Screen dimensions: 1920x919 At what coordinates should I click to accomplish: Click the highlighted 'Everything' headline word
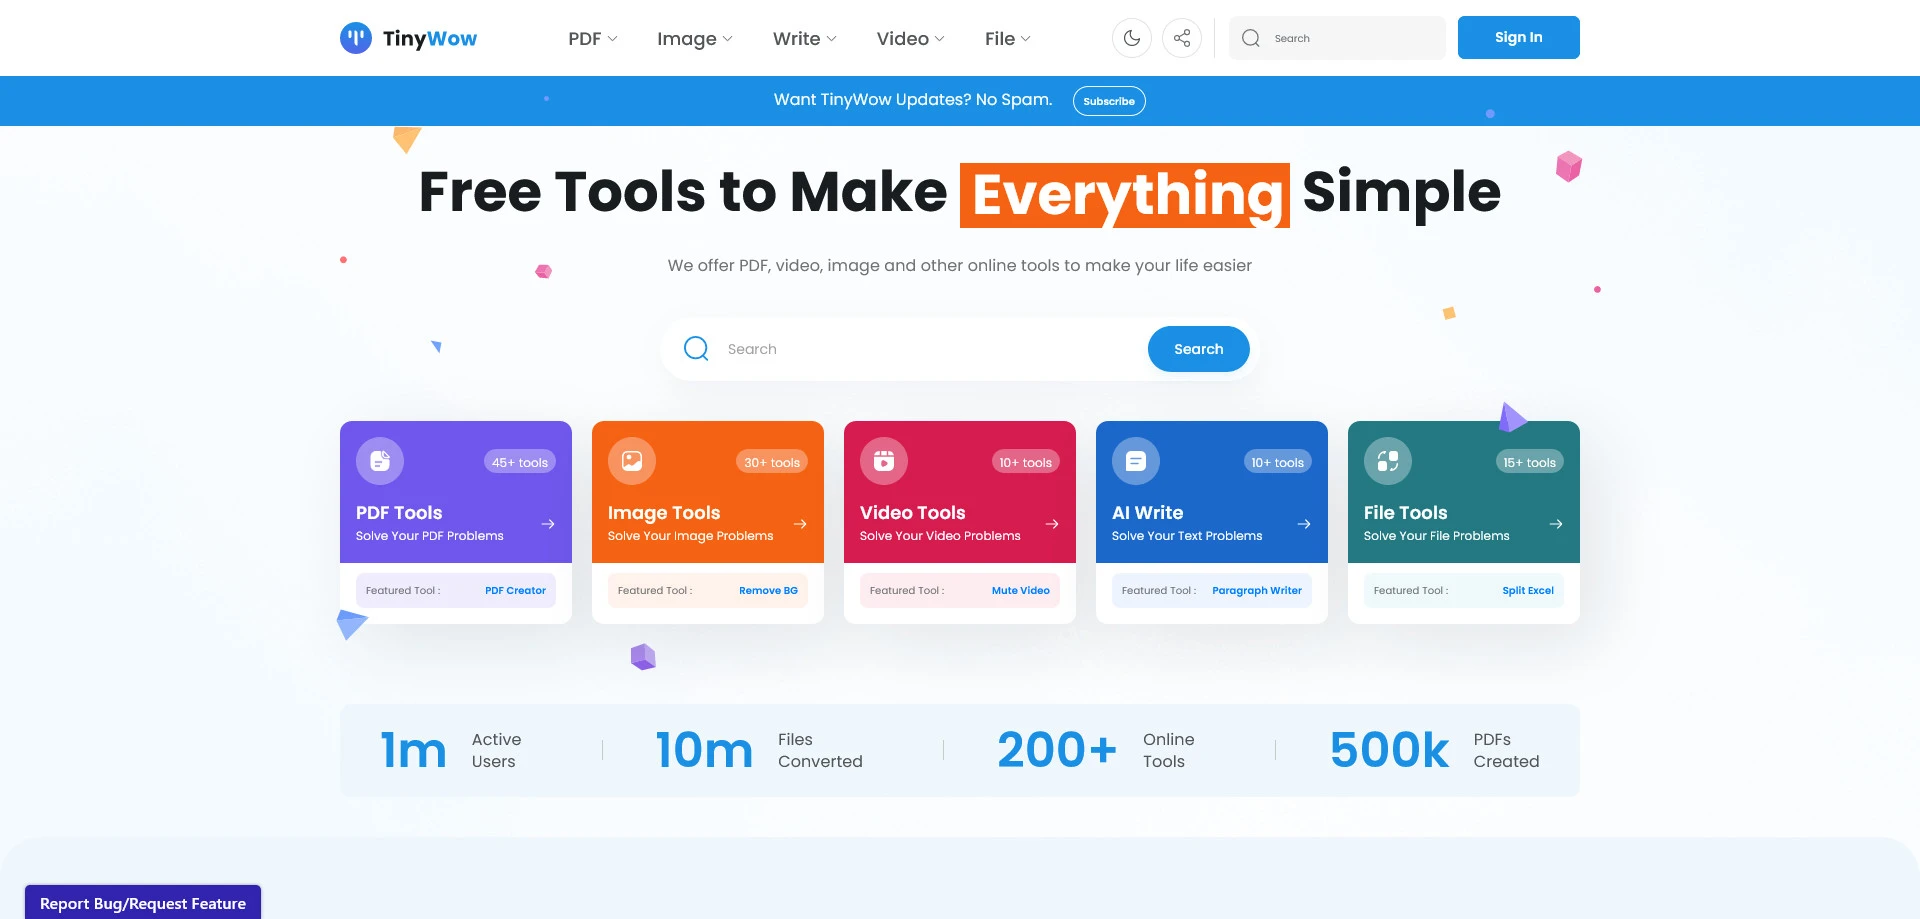pos(1125,195)
